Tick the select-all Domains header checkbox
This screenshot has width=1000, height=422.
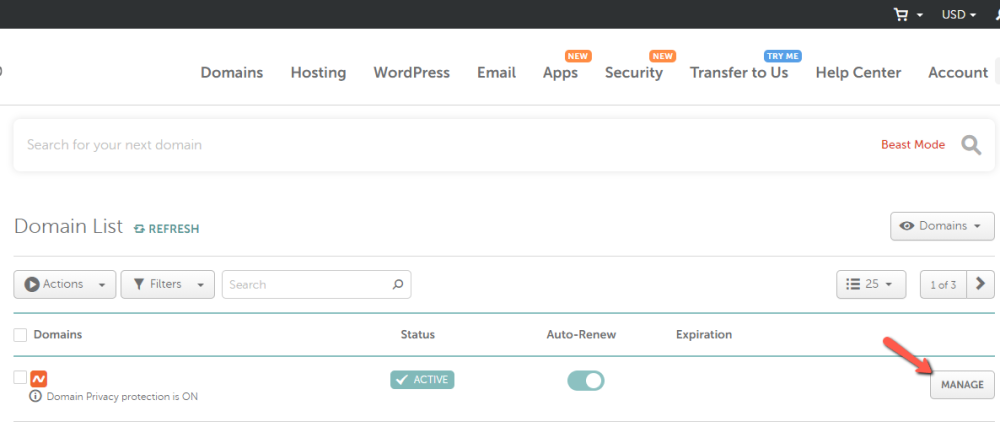pyautogui.click(x=20, y=335)
